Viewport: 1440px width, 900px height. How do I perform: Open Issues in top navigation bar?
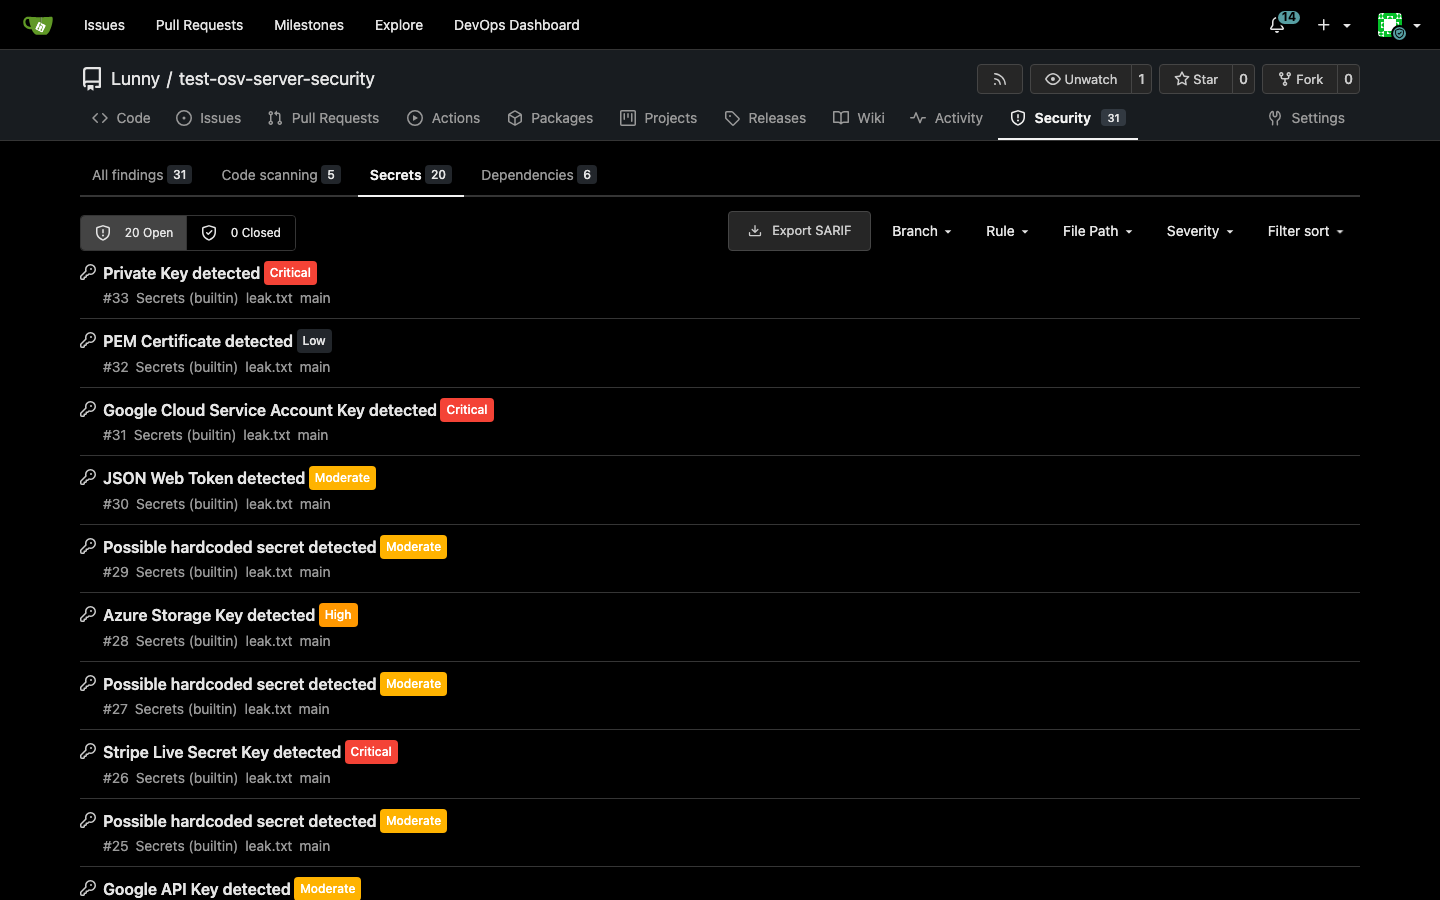pos(104,25)
